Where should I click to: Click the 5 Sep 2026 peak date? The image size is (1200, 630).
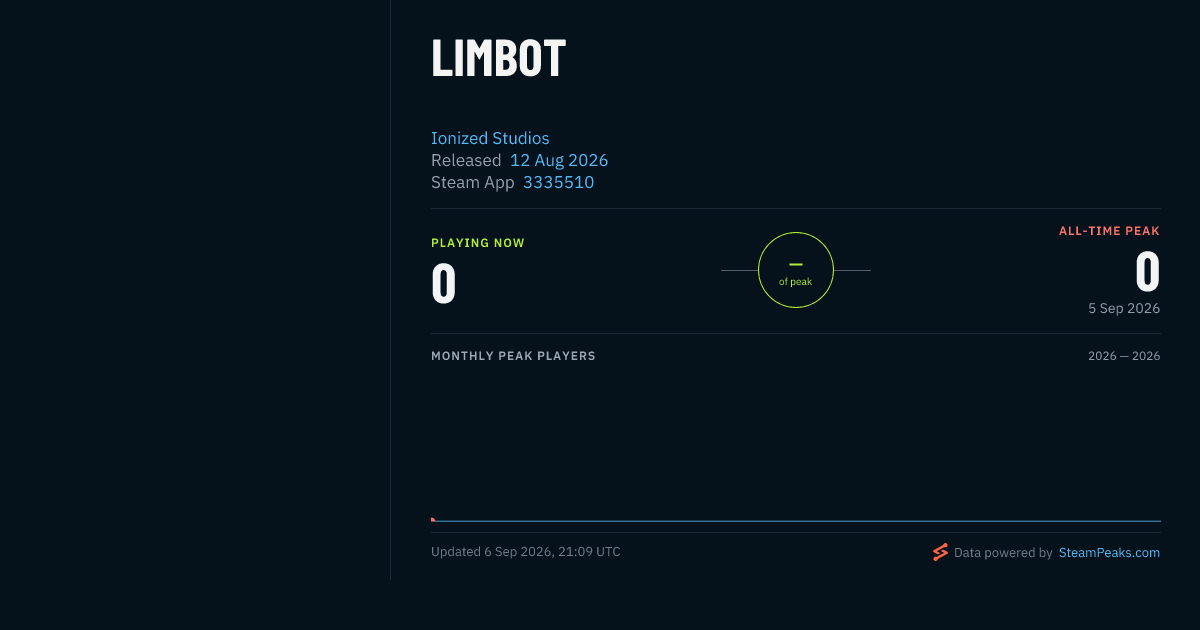[x=1124, y=308]
